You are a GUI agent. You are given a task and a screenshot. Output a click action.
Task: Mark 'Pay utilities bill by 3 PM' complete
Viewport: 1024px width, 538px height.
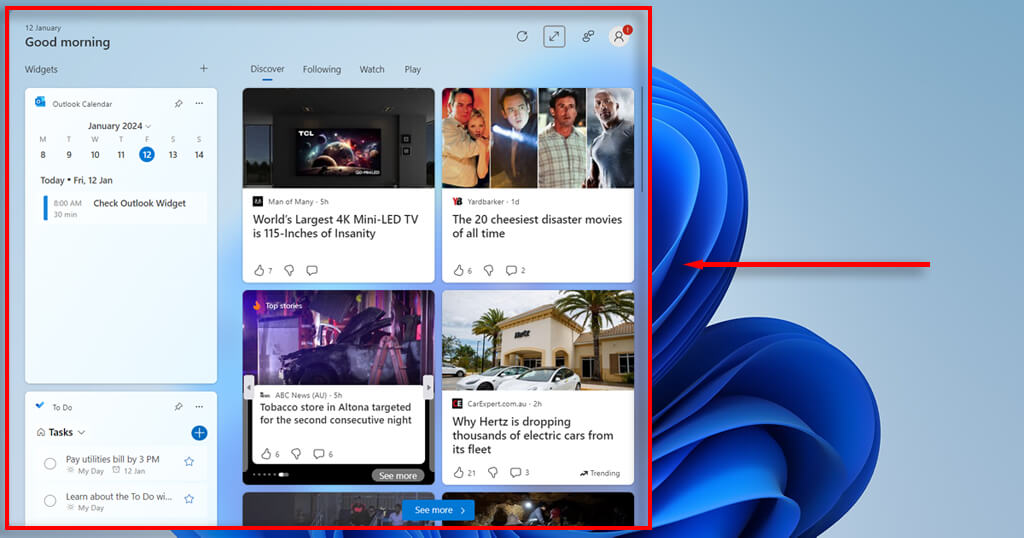coord(50,463)
